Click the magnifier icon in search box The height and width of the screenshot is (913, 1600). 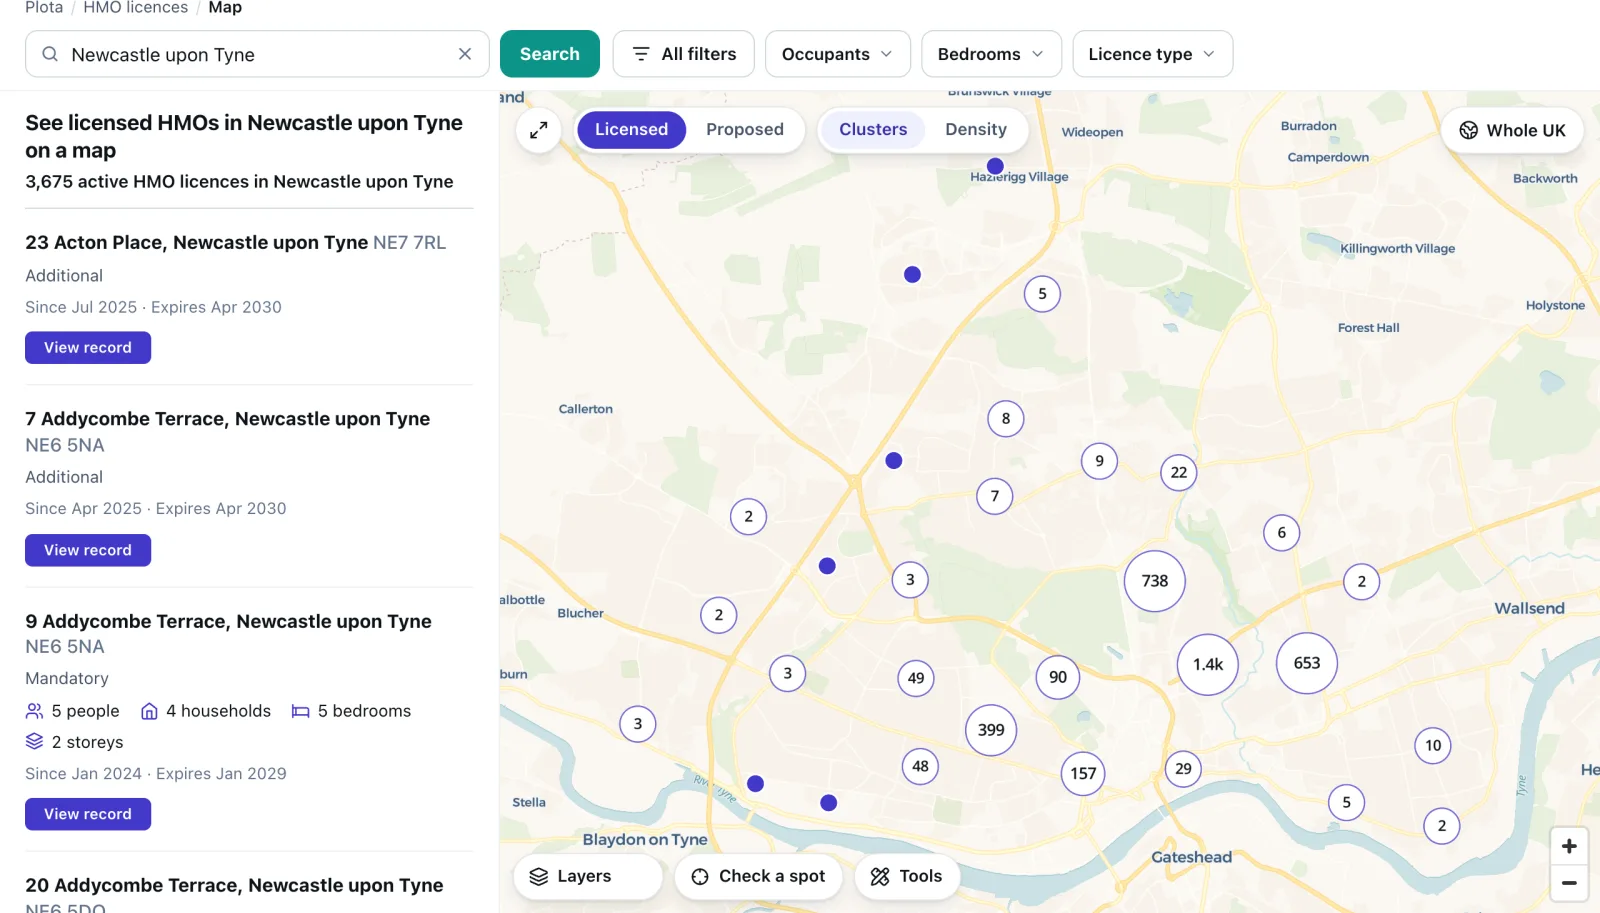[x=50, y=54]
